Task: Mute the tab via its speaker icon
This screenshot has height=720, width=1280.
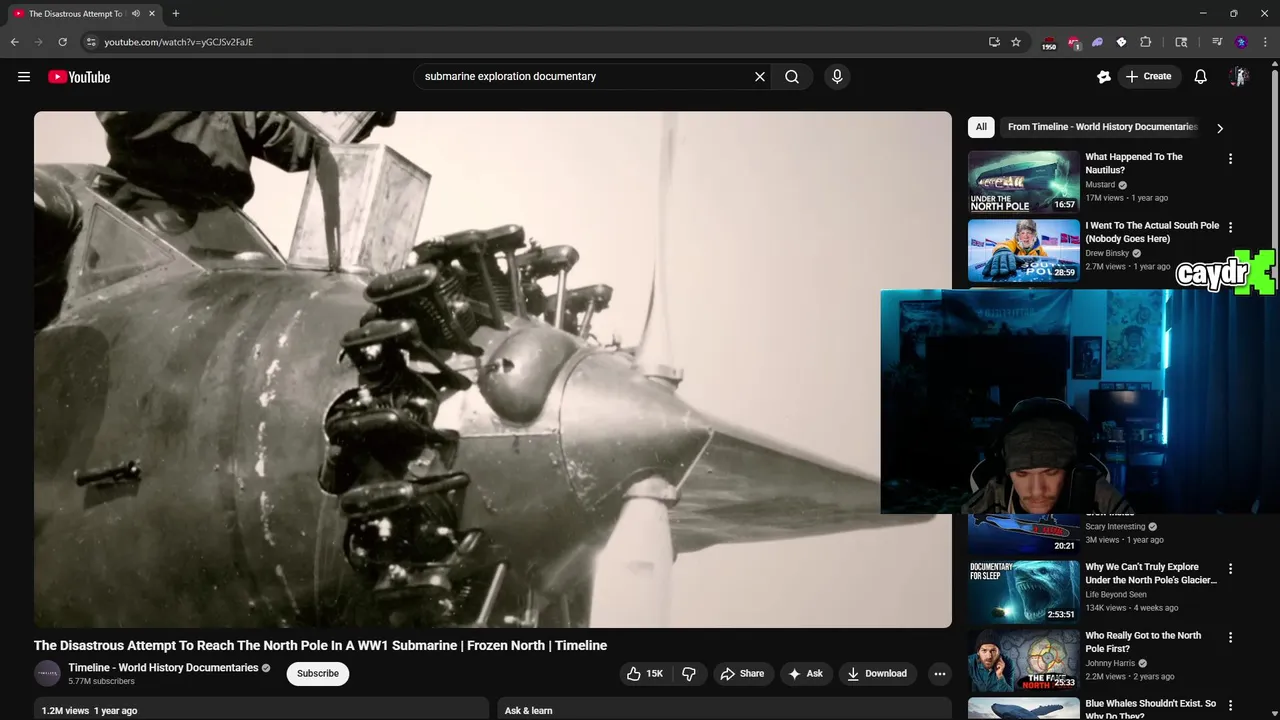Action: 136,13
